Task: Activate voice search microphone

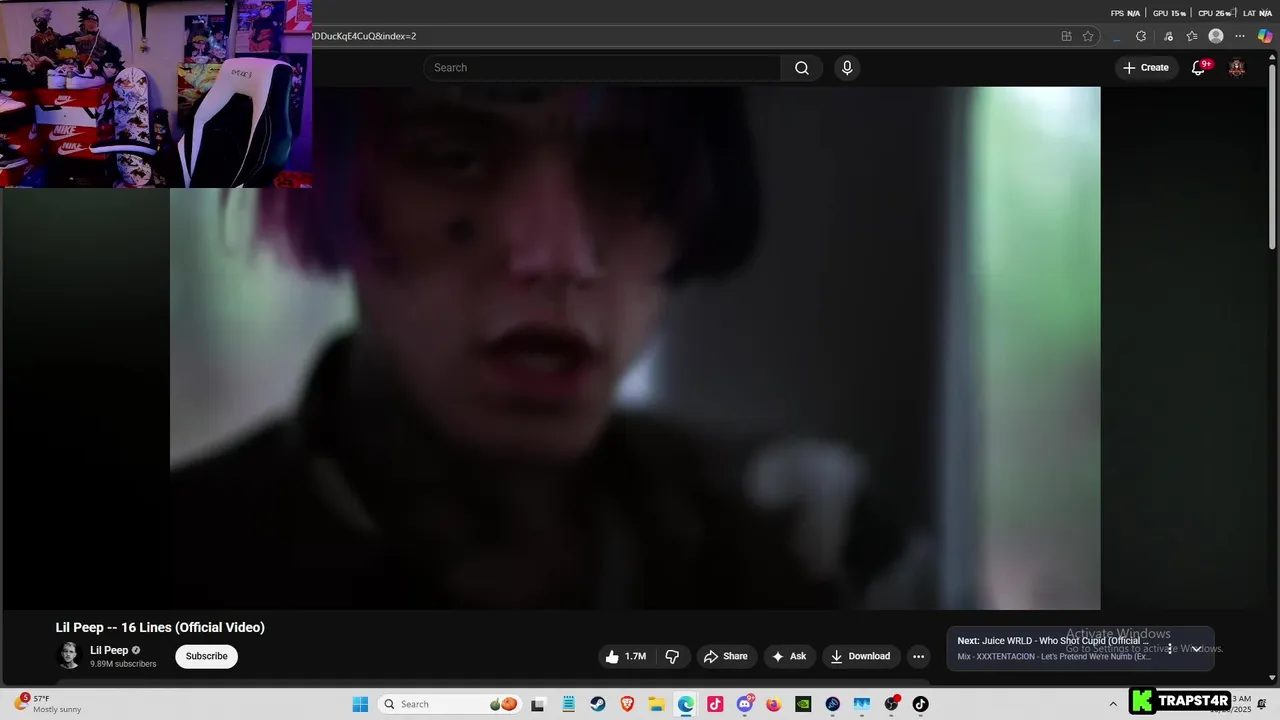Action: point(847,68)
